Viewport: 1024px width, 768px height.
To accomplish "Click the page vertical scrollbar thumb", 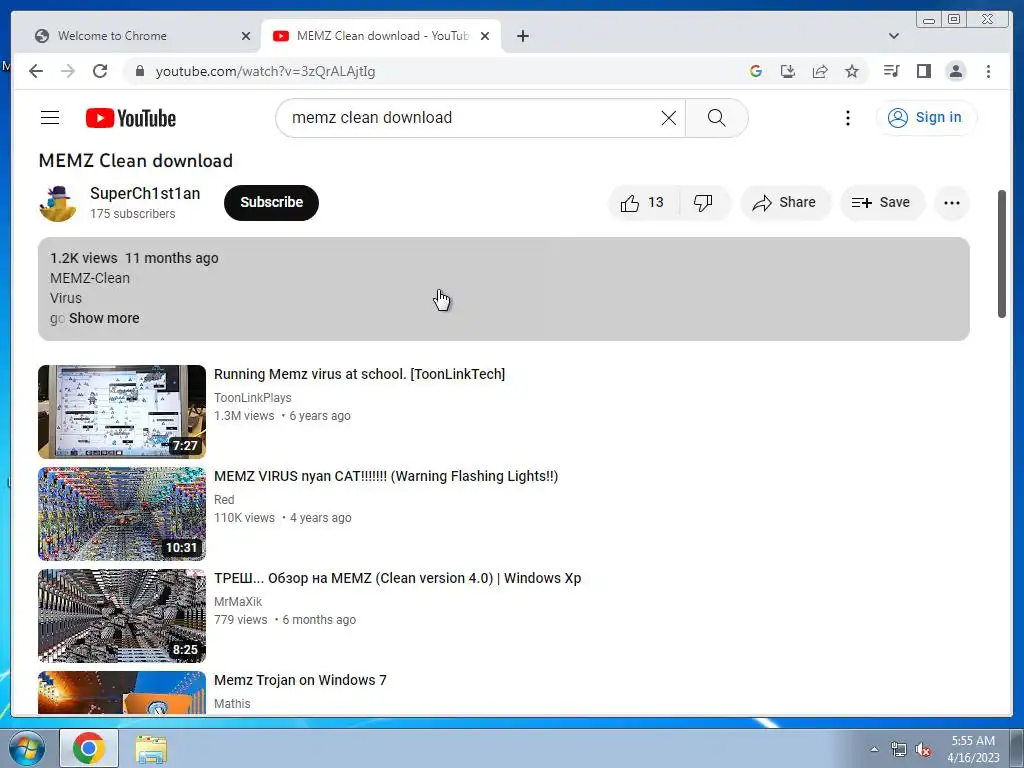I will (1002, 254).
